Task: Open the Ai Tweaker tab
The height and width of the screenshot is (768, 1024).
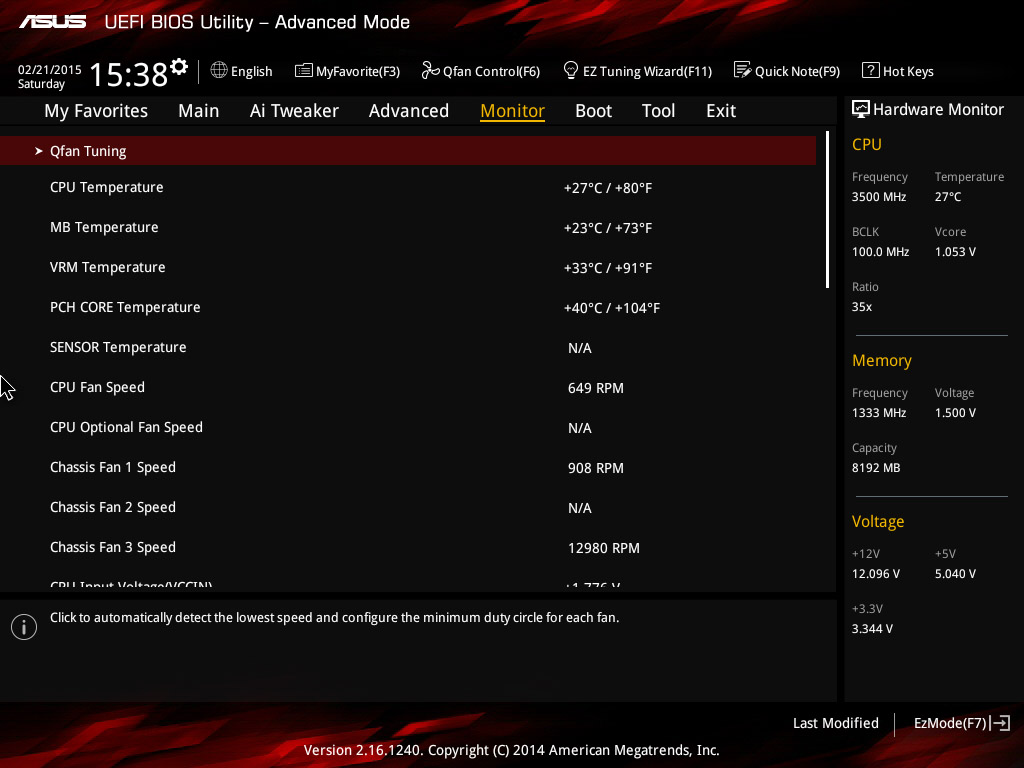Action: click(294, 111)
